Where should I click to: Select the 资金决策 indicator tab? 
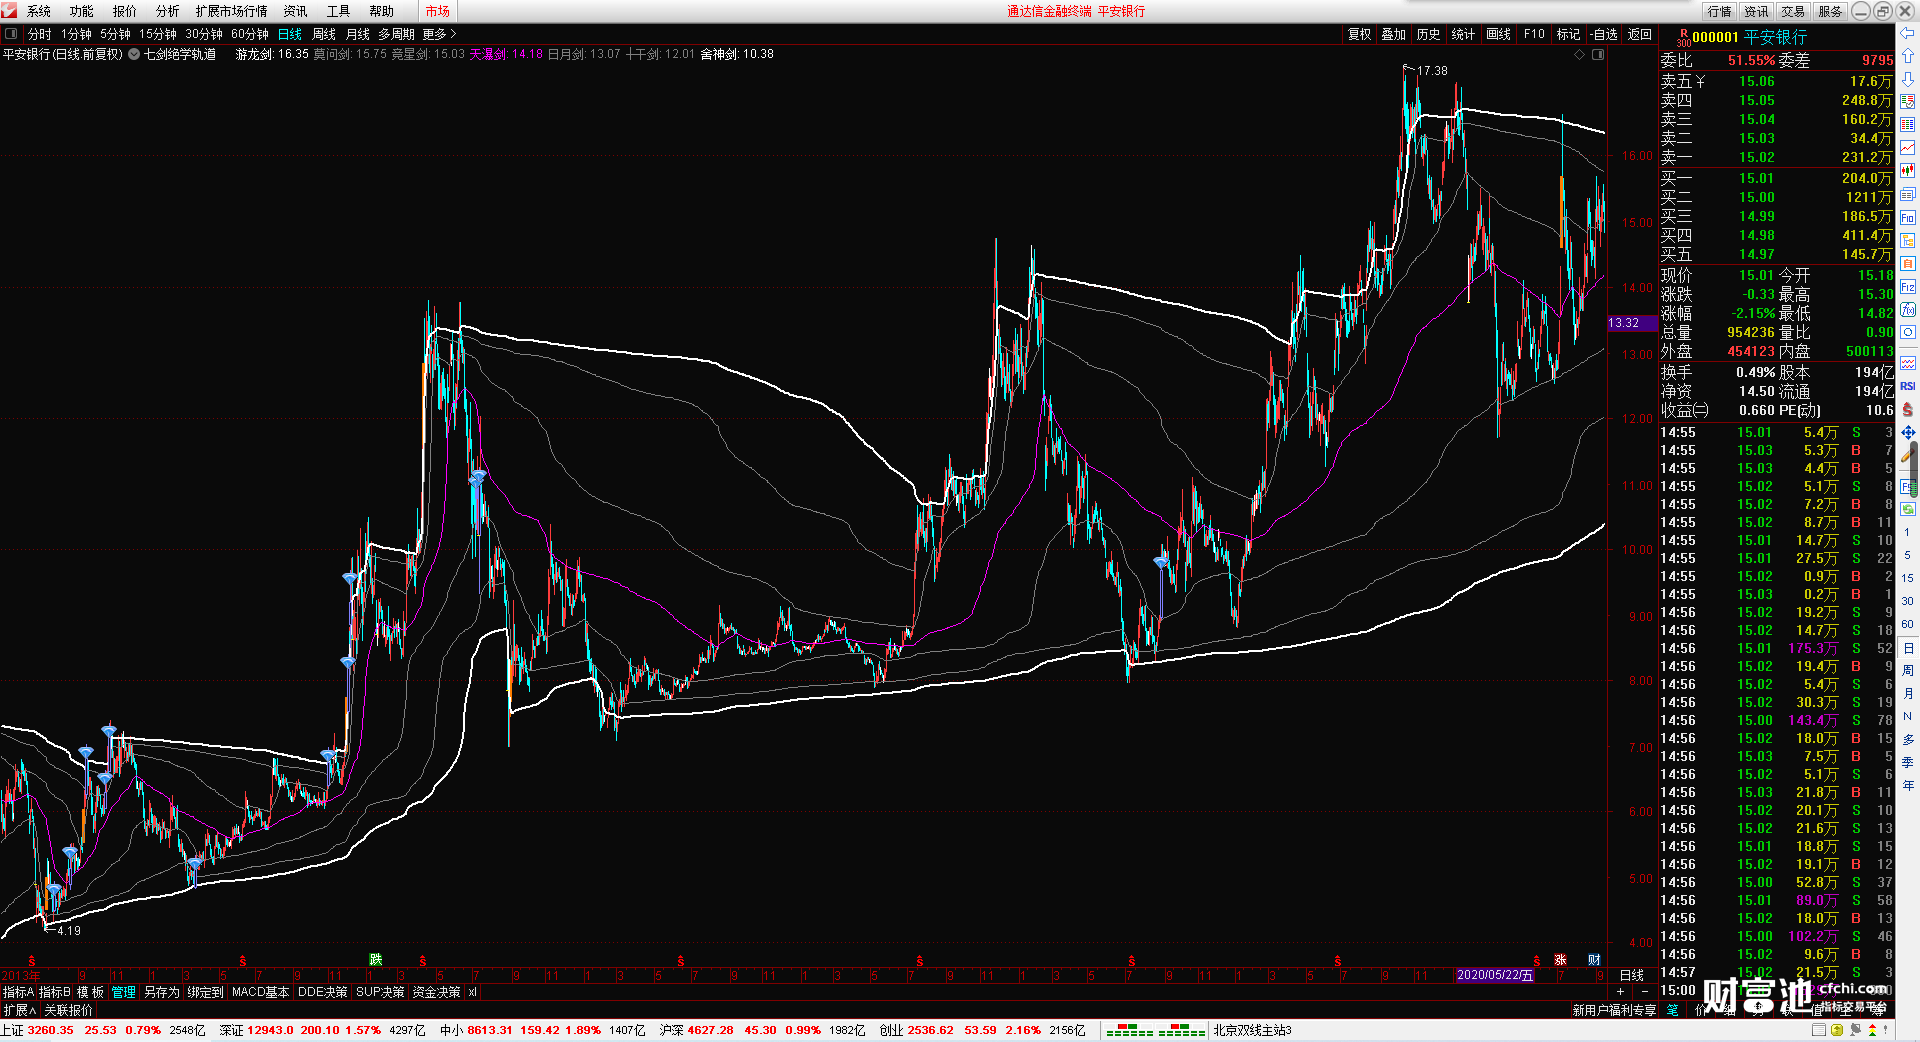(436, 992)
